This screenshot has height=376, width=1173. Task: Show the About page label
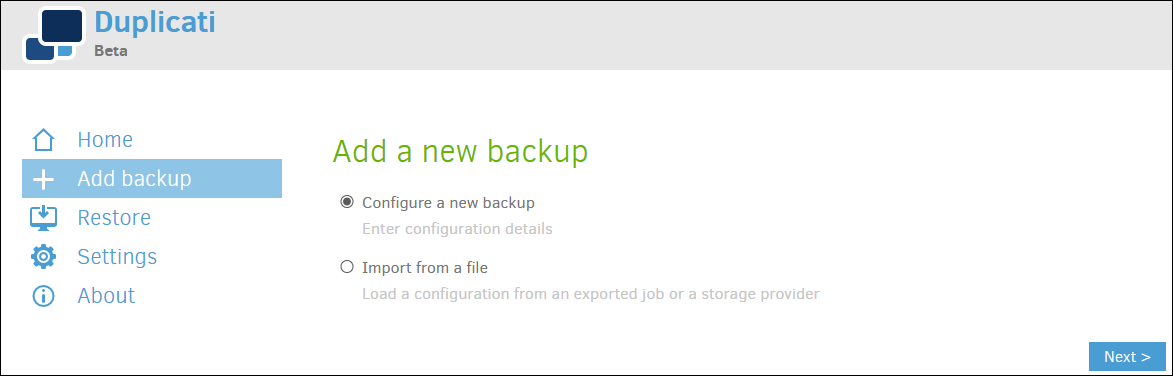tap(106, 295)
